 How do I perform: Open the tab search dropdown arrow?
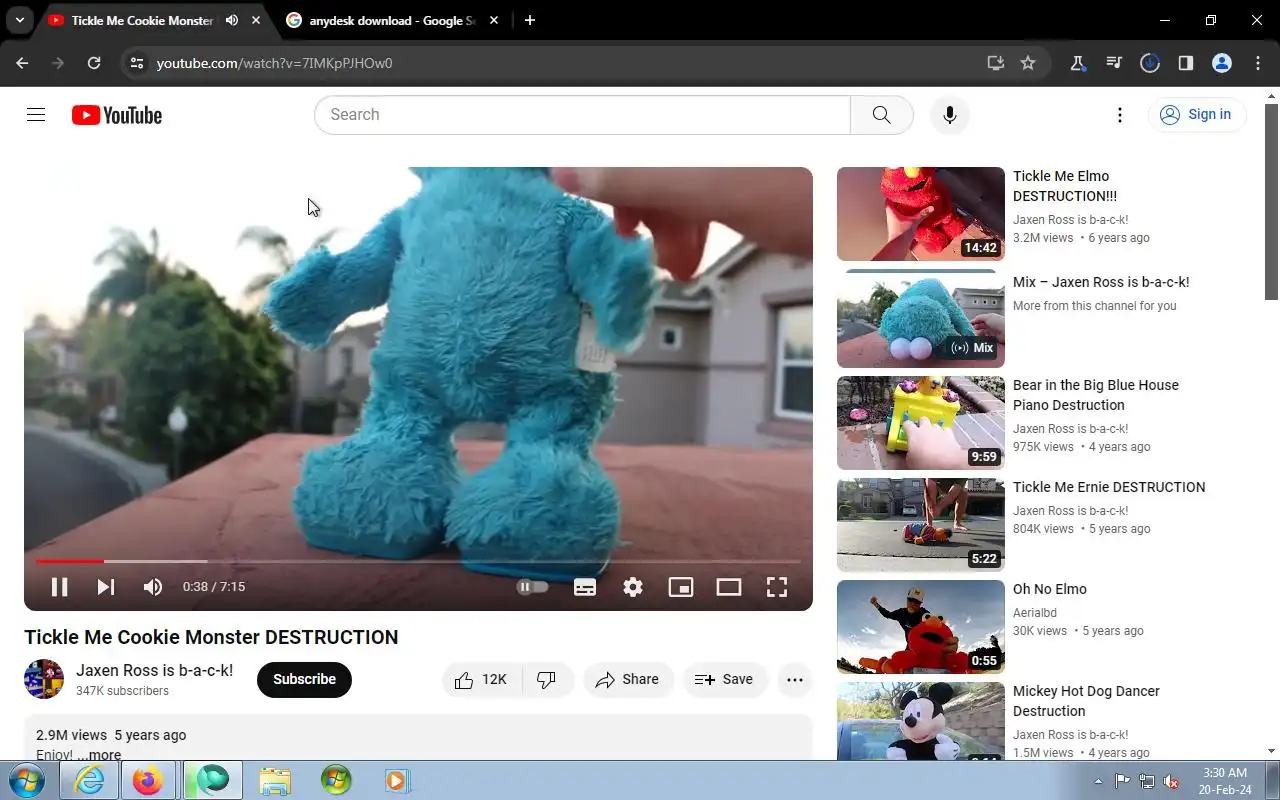[19, 20]
